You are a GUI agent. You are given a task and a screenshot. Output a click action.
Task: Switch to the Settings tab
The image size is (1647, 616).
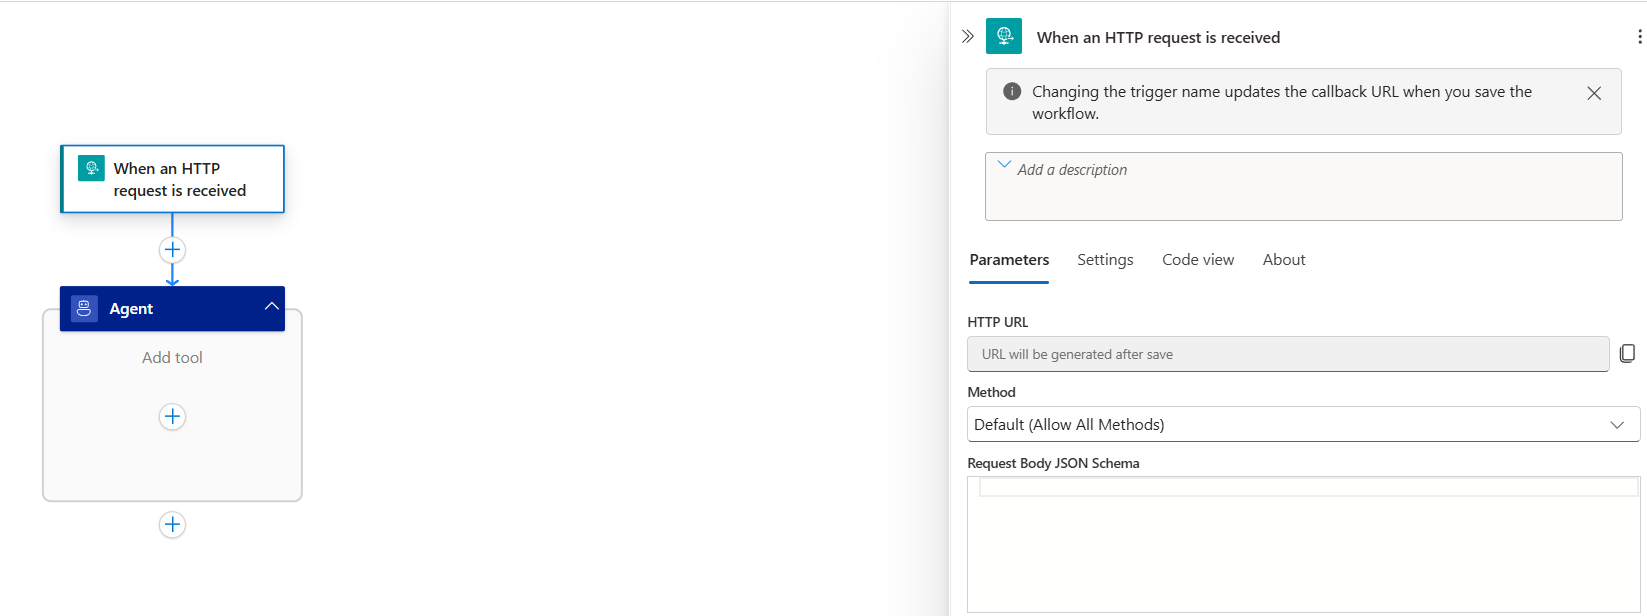click(x=1105, y=259)
